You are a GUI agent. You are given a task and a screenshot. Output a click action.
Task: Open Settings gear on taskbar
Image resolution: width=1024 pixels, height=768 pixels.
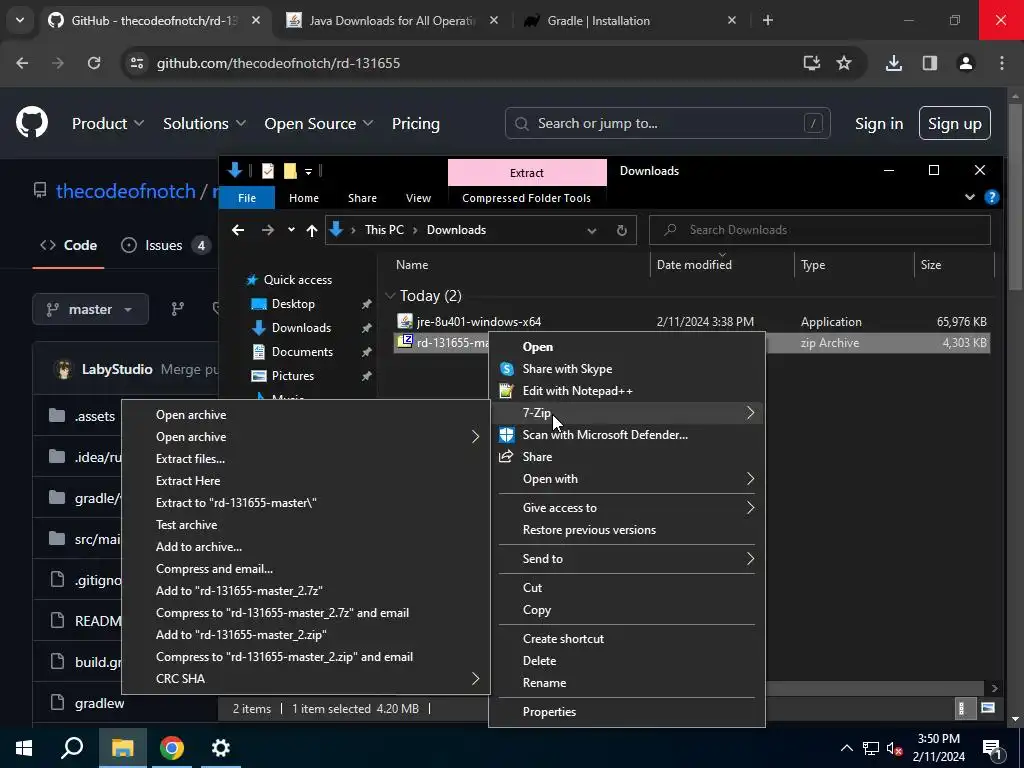pos(221,748)
